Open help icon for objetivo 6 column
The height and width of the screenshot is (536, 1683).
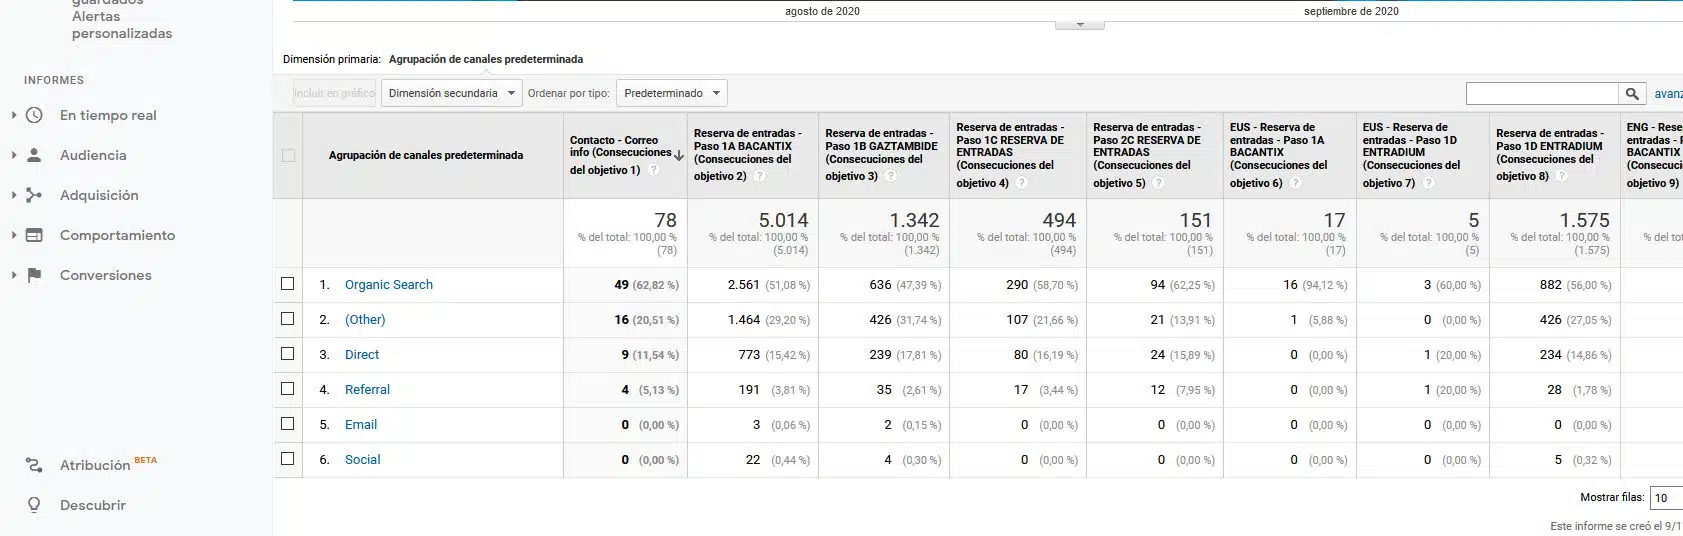(x=1295, y=183)
